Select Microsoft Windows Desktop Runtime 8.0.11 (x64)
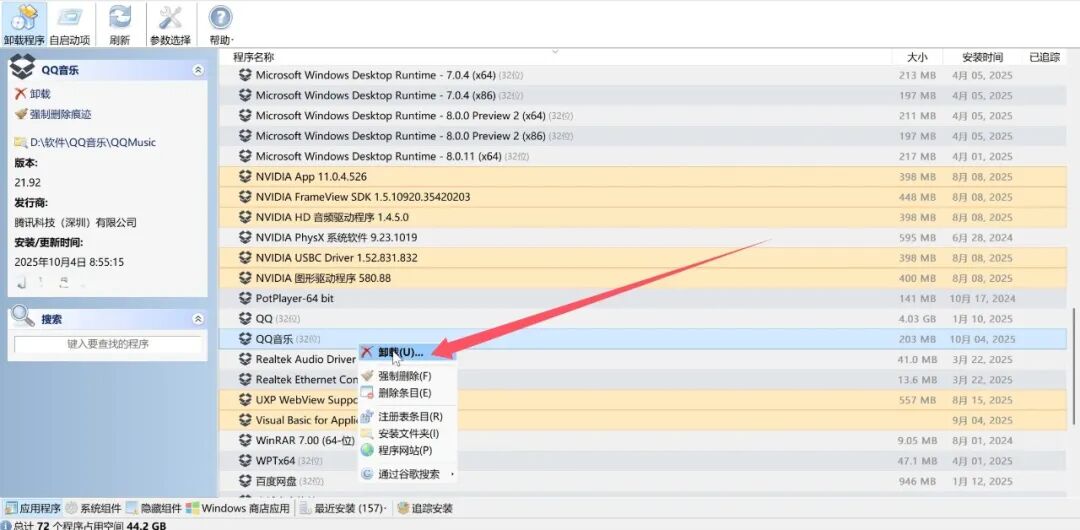This screenshot has width=1080, height=530. point(643,156)
